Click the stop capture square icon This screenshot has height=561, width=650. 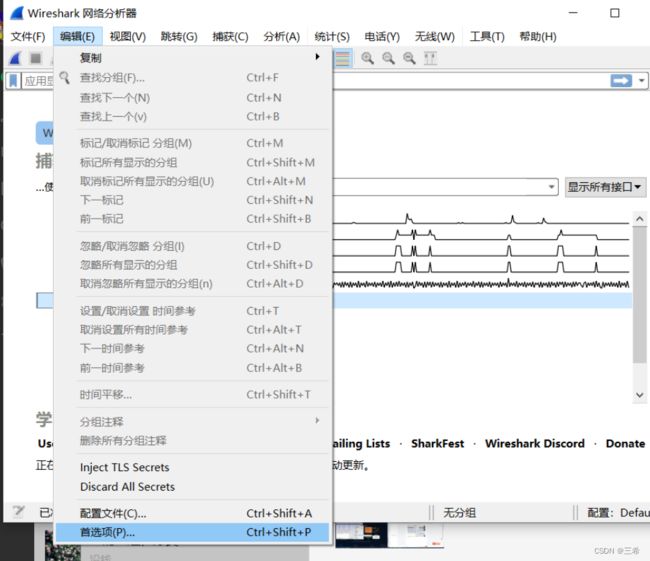(x=36, y=58)
